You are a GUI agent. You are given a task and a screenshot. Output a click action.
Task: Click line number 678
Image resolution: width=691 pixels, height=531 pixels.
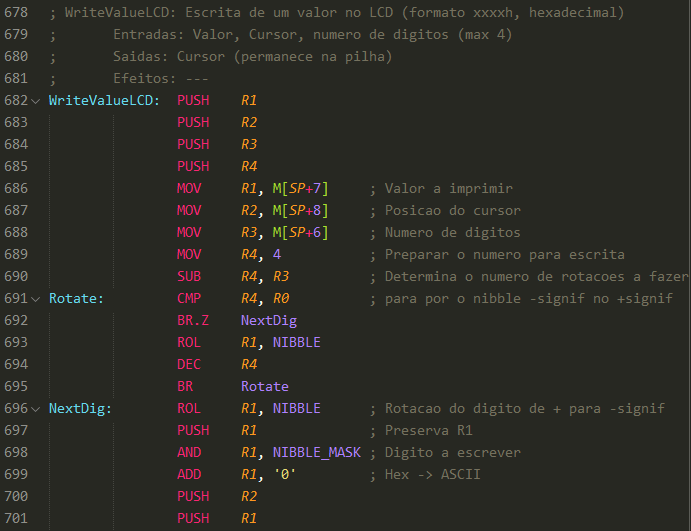[x=16, y=12]
